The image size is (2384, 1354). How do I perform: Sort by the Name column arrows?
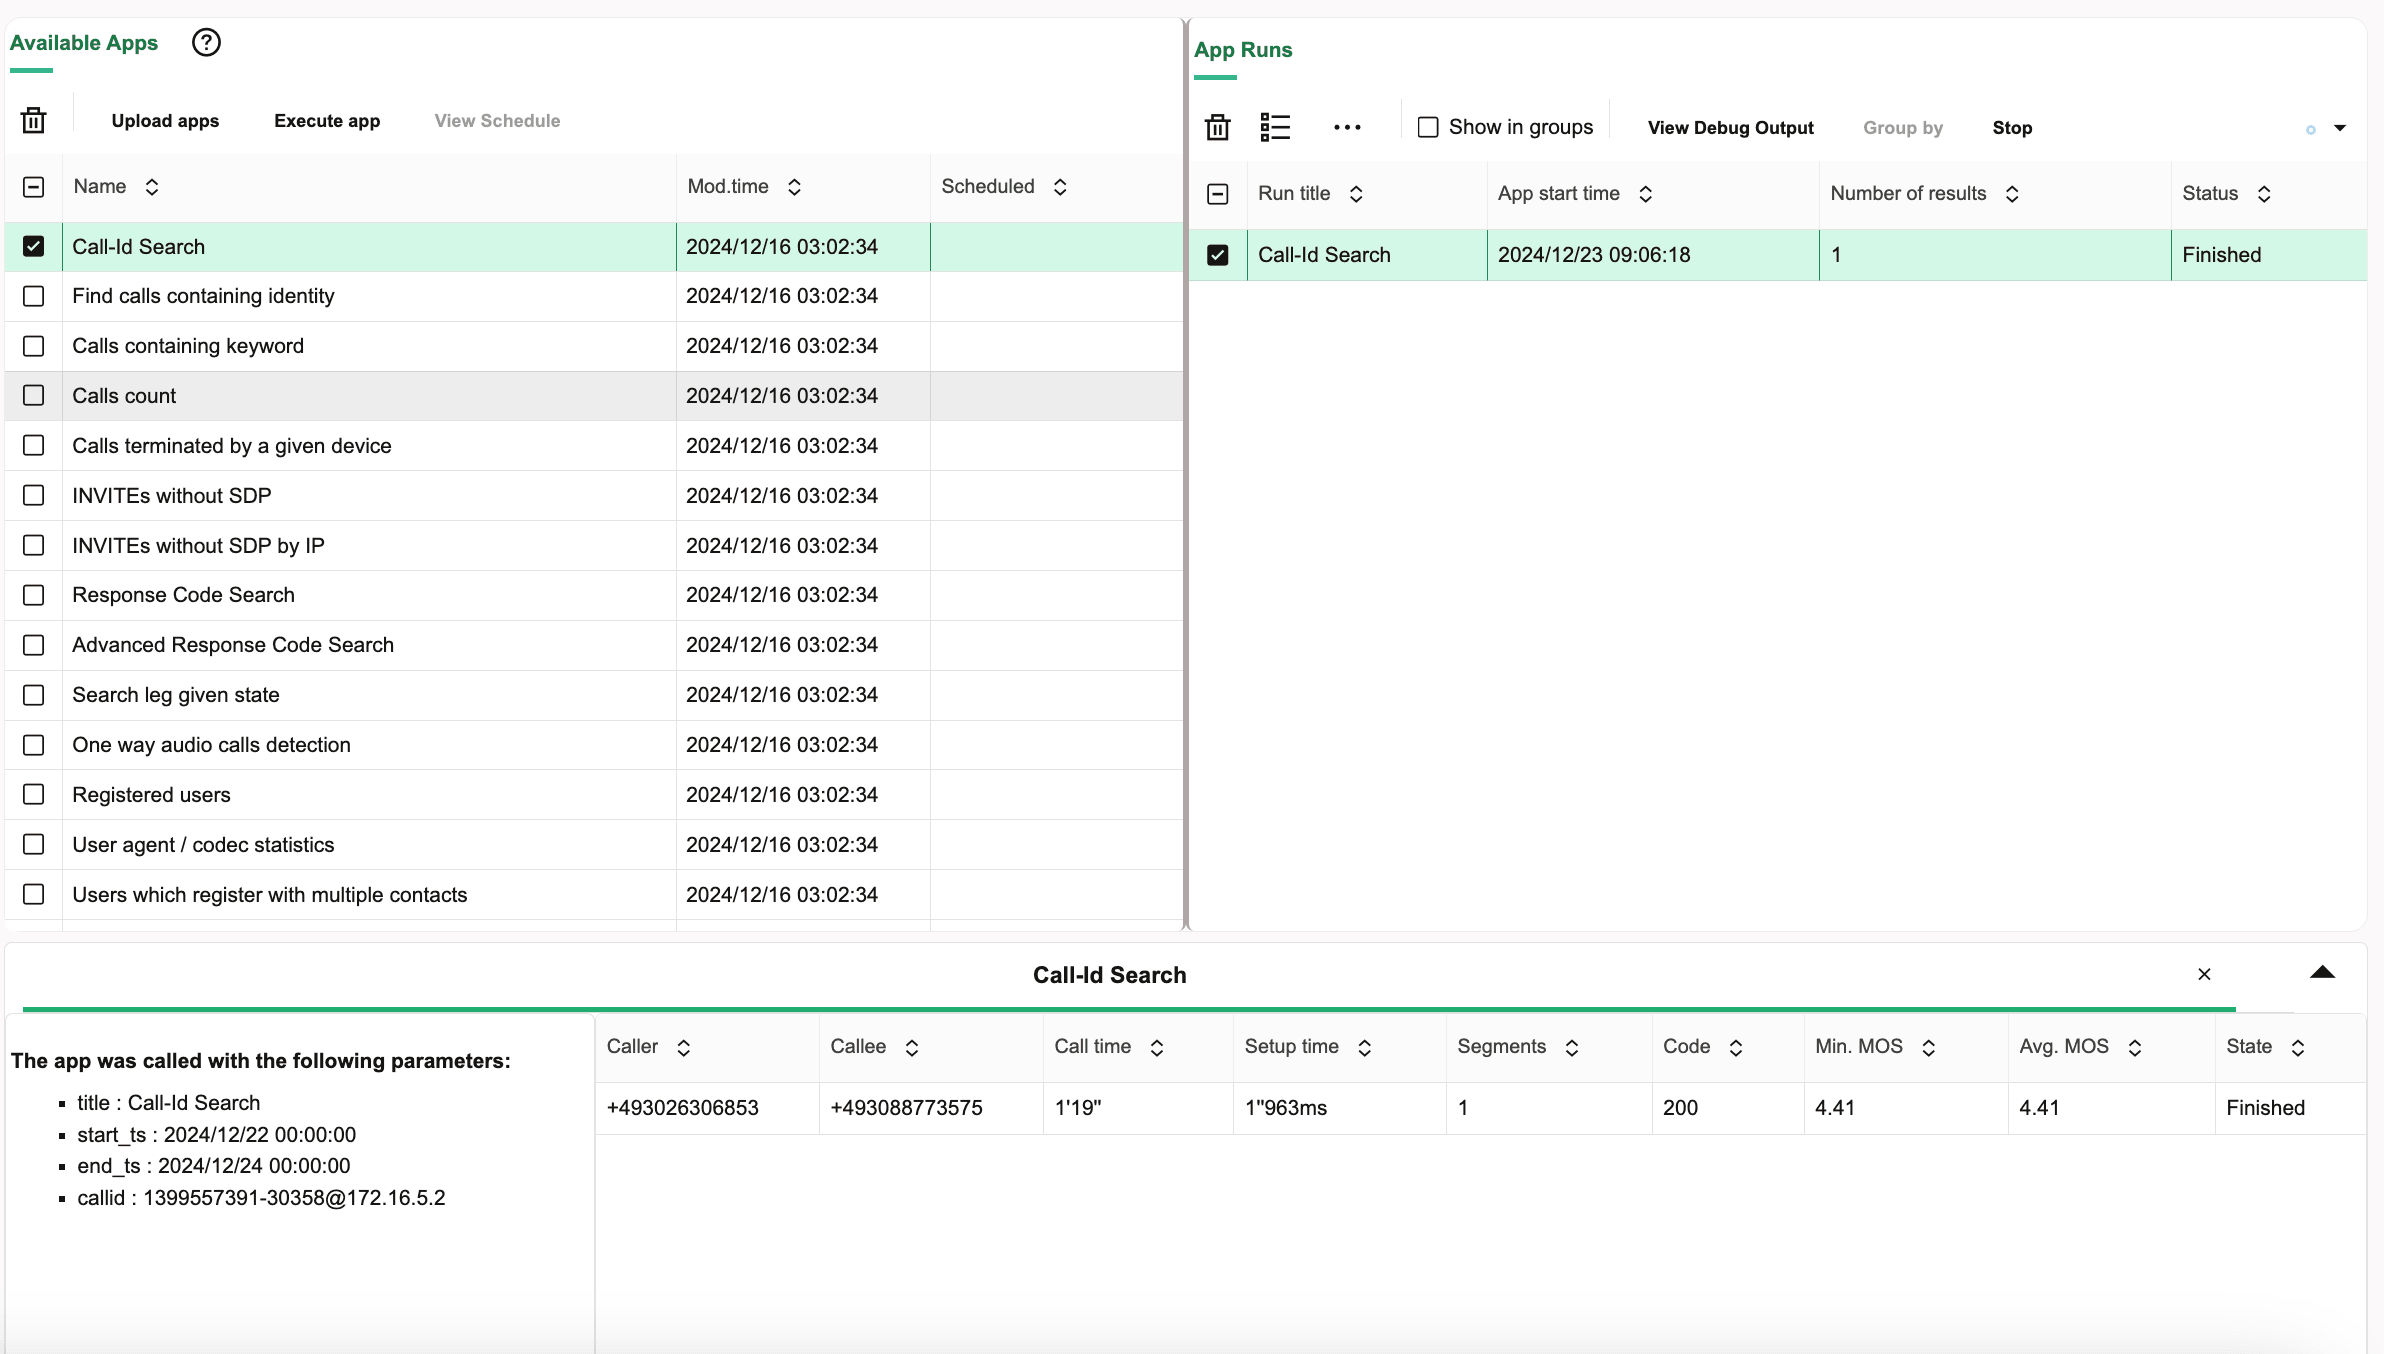[x=152, y=187]
